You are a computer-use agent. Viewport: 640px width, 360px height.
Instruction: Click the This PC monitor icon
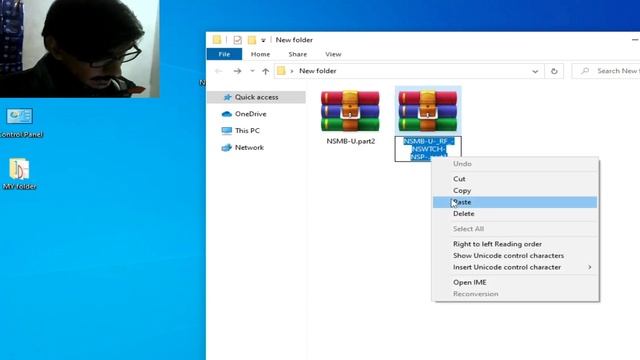coord(227,131)
